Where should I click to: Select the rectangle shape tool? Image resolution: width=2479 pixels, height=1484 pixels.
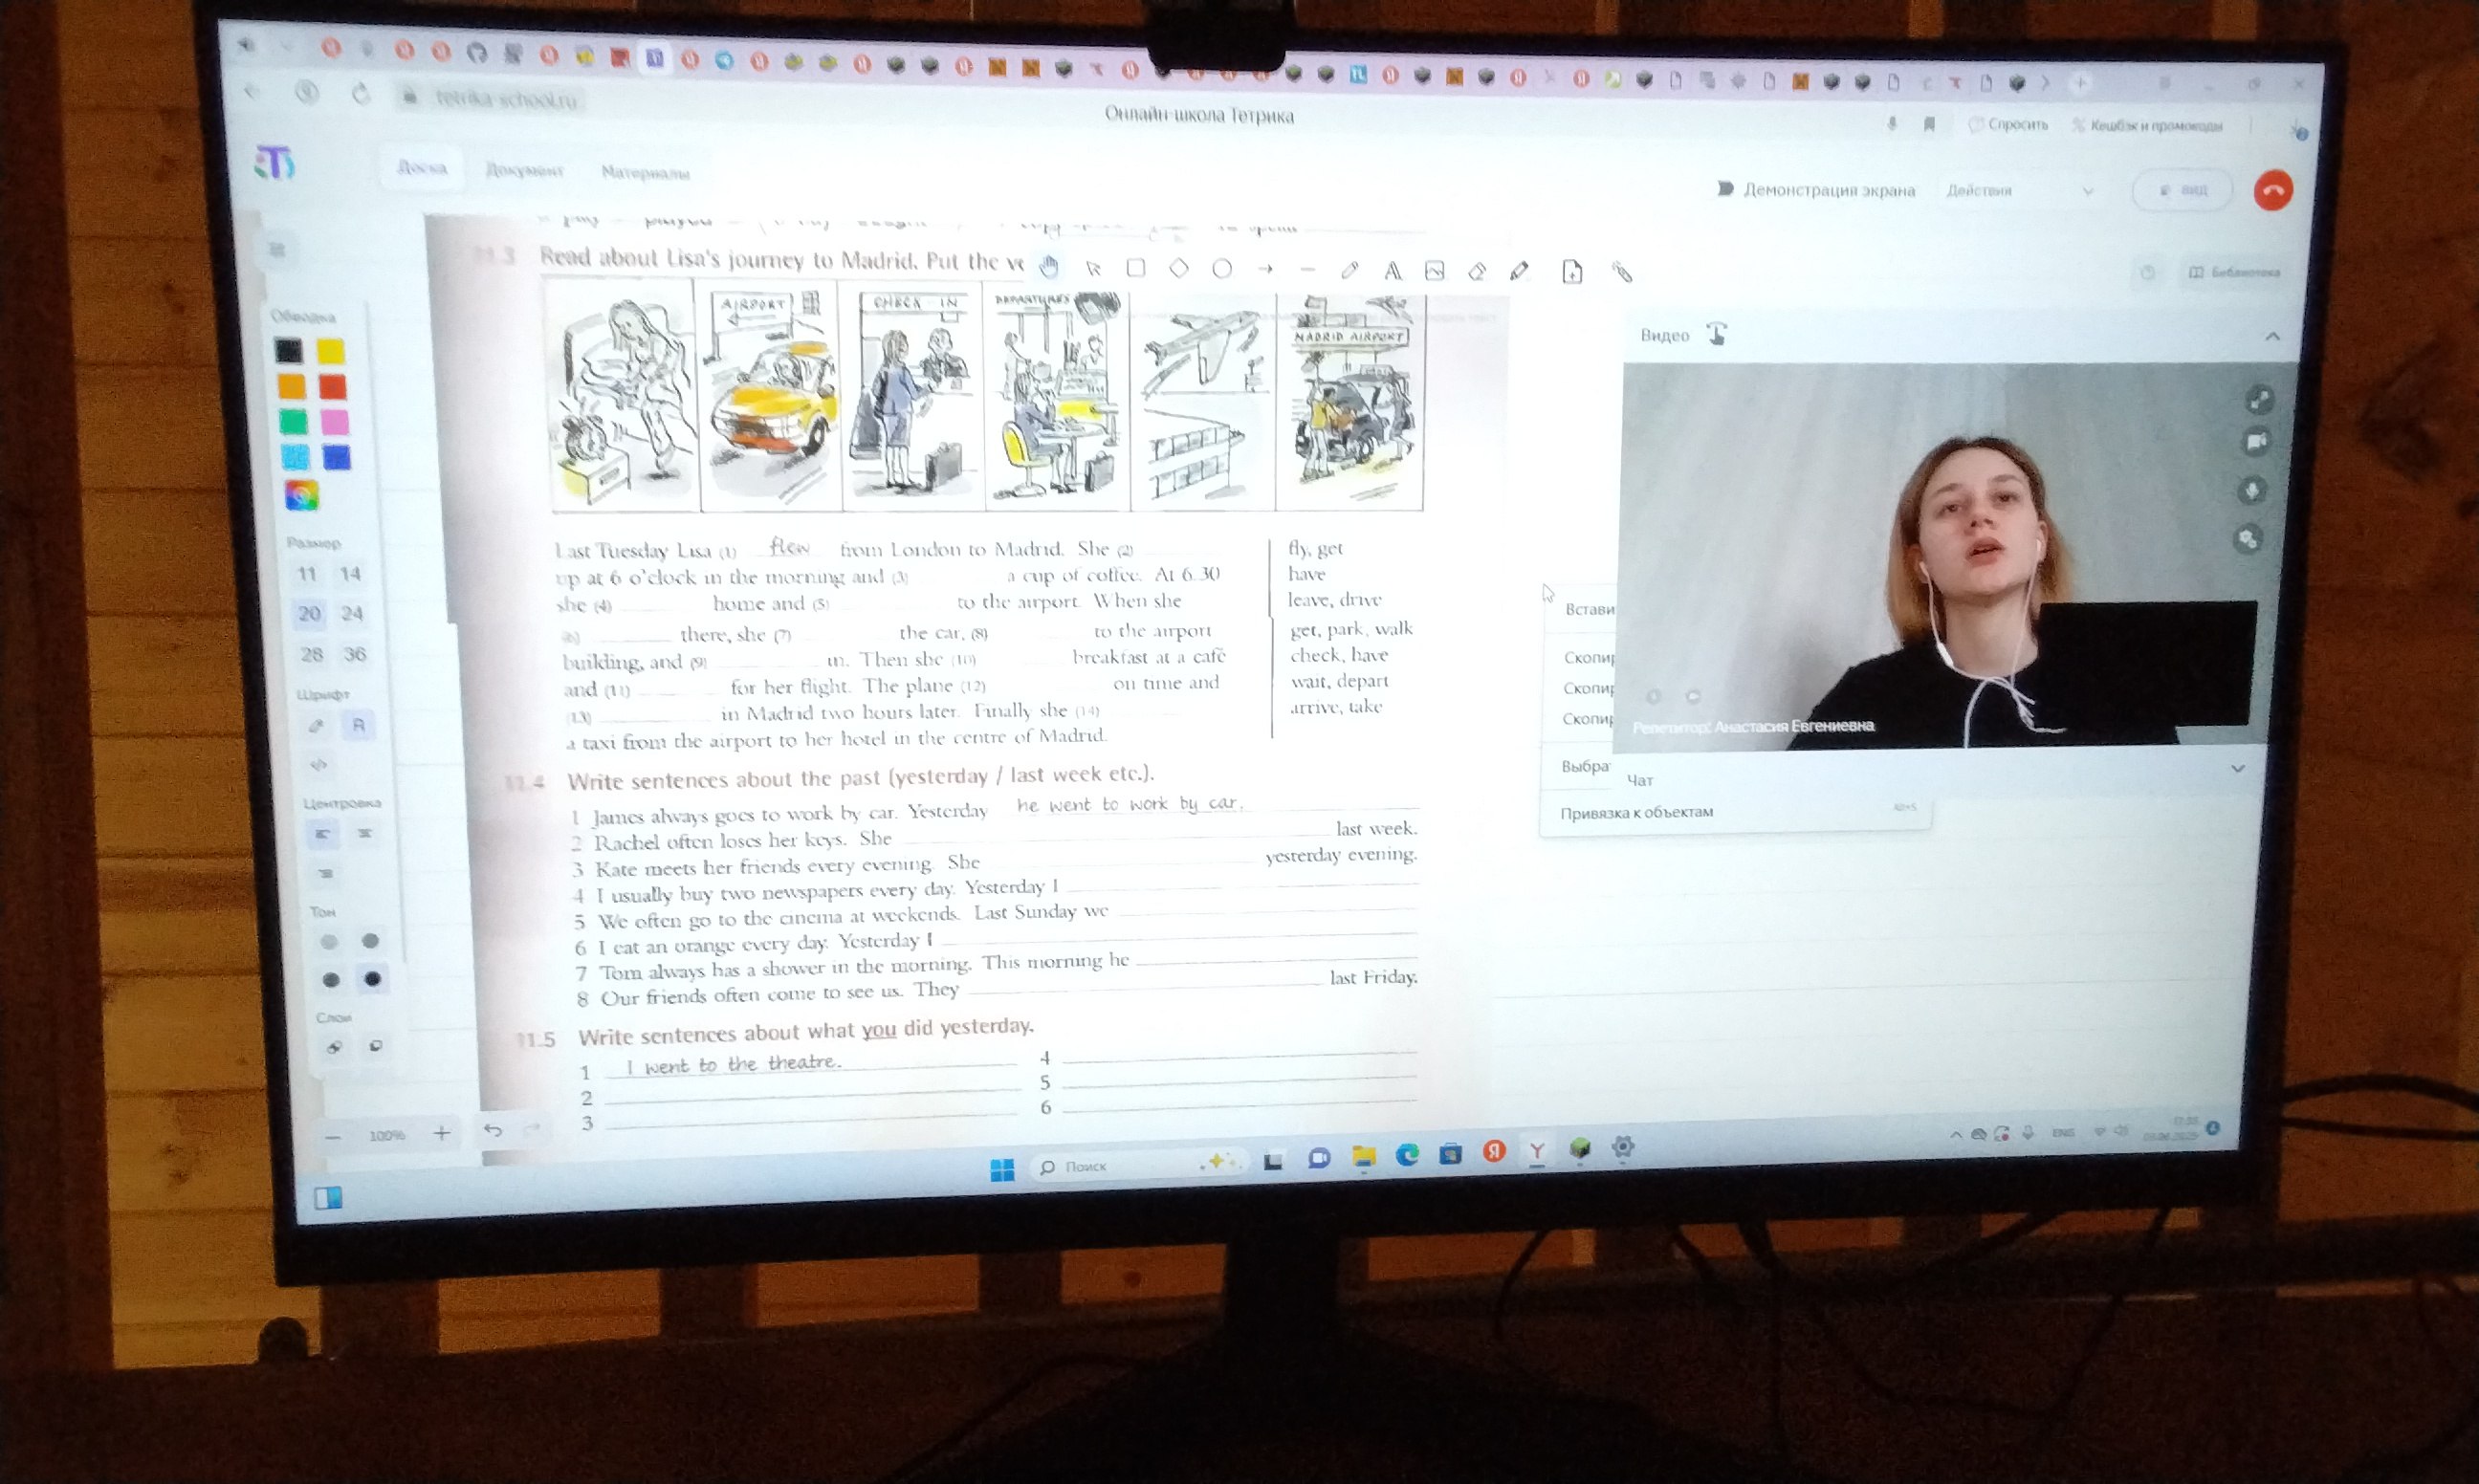pyautogui.click(x=1135, y=268)
